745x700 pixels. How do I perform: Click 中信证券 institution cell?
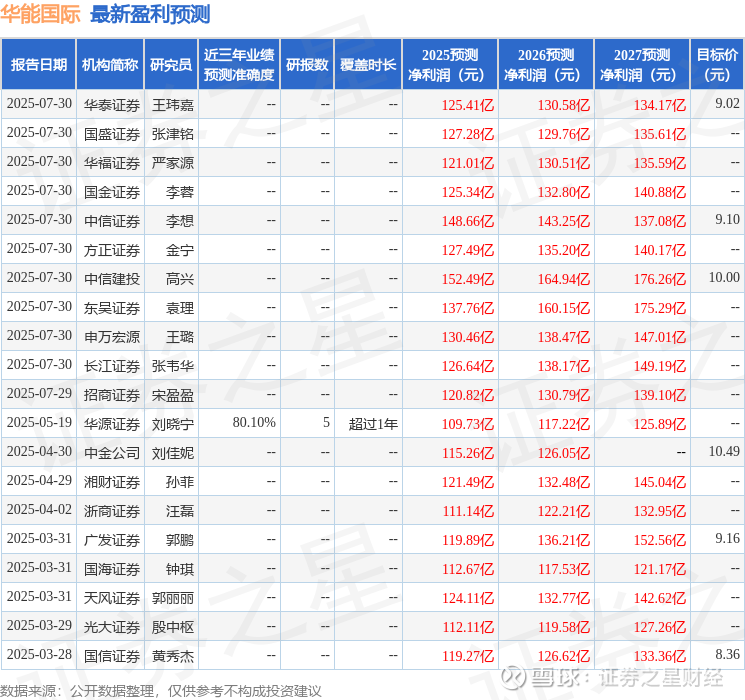tap(112, 221)
